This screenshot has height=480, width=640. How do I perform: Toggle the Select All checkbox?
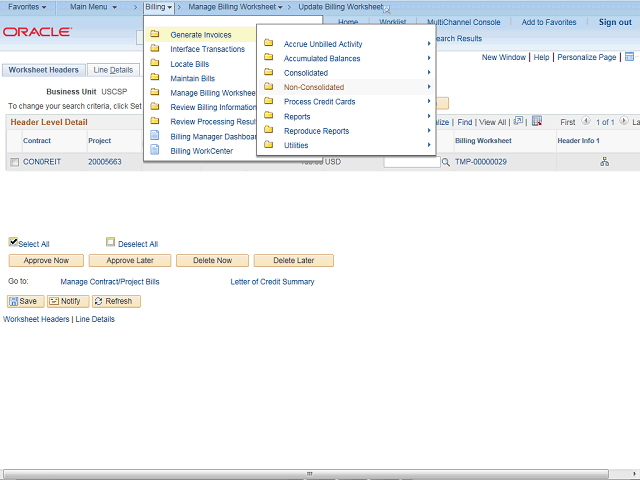pos(13,242)
